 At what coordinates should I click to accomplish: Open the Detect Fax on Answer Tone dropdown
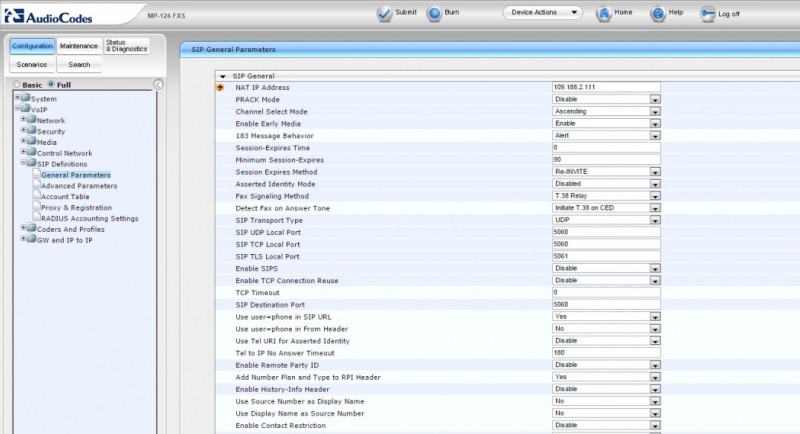(x=606, y=208)
